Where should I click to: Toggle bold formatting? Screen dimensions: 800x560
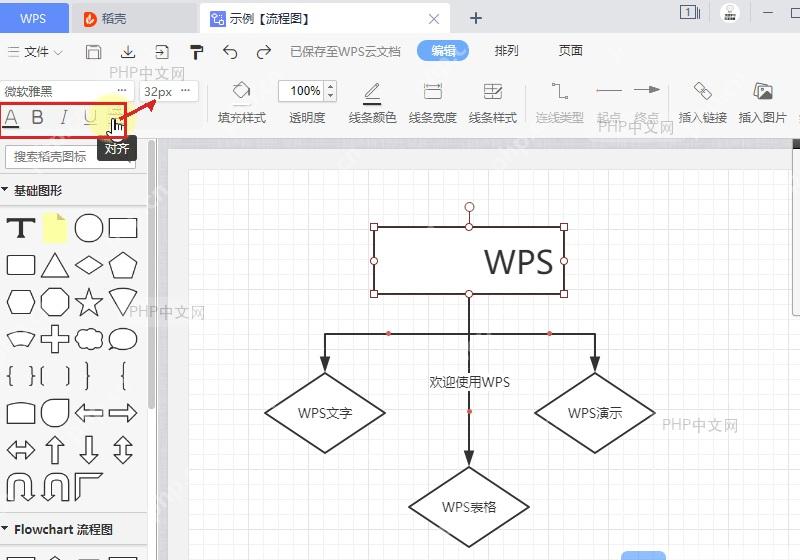coord(37,117)
